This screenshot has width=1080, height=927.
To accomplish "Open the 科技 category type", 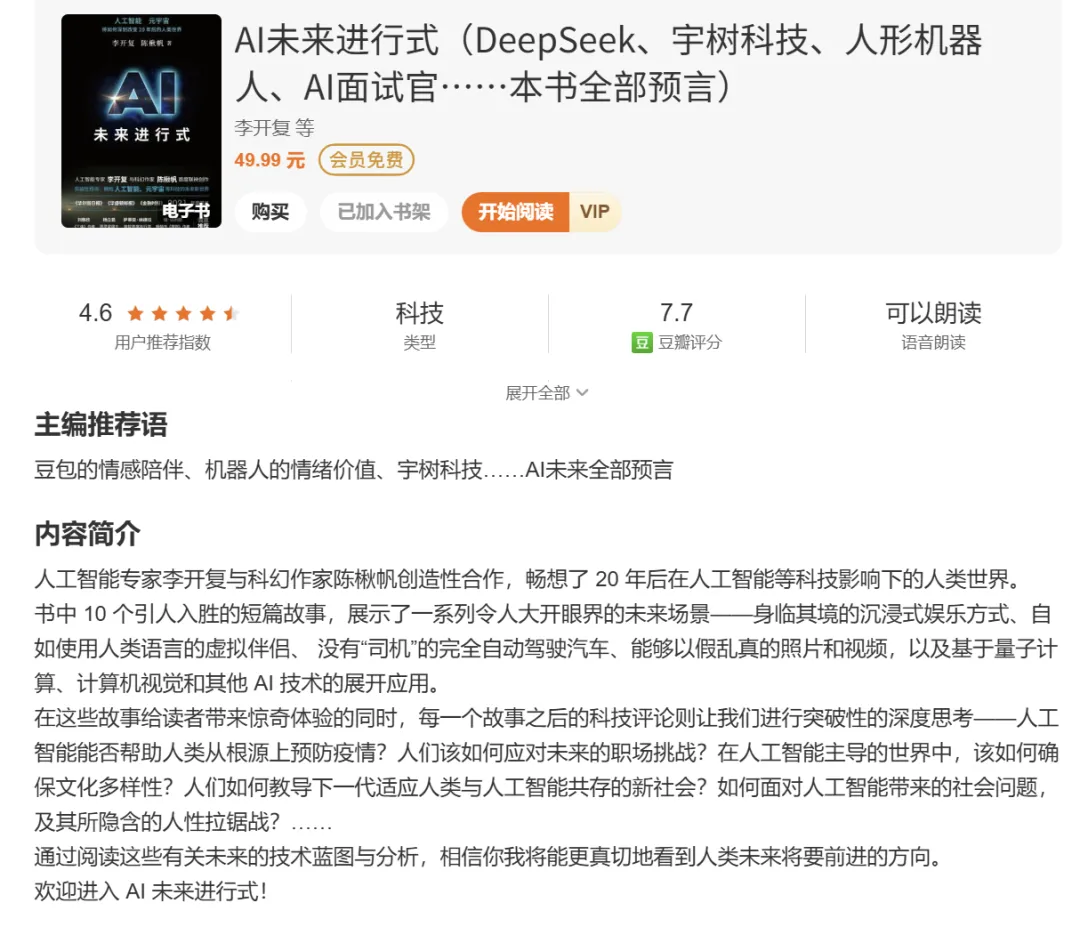I will point(419,313).
